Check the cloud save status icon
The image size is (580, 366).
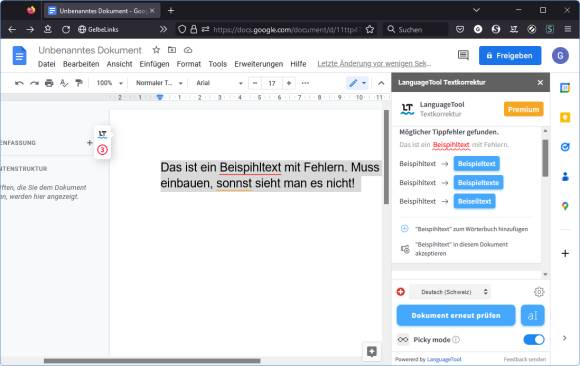point(188,50)
